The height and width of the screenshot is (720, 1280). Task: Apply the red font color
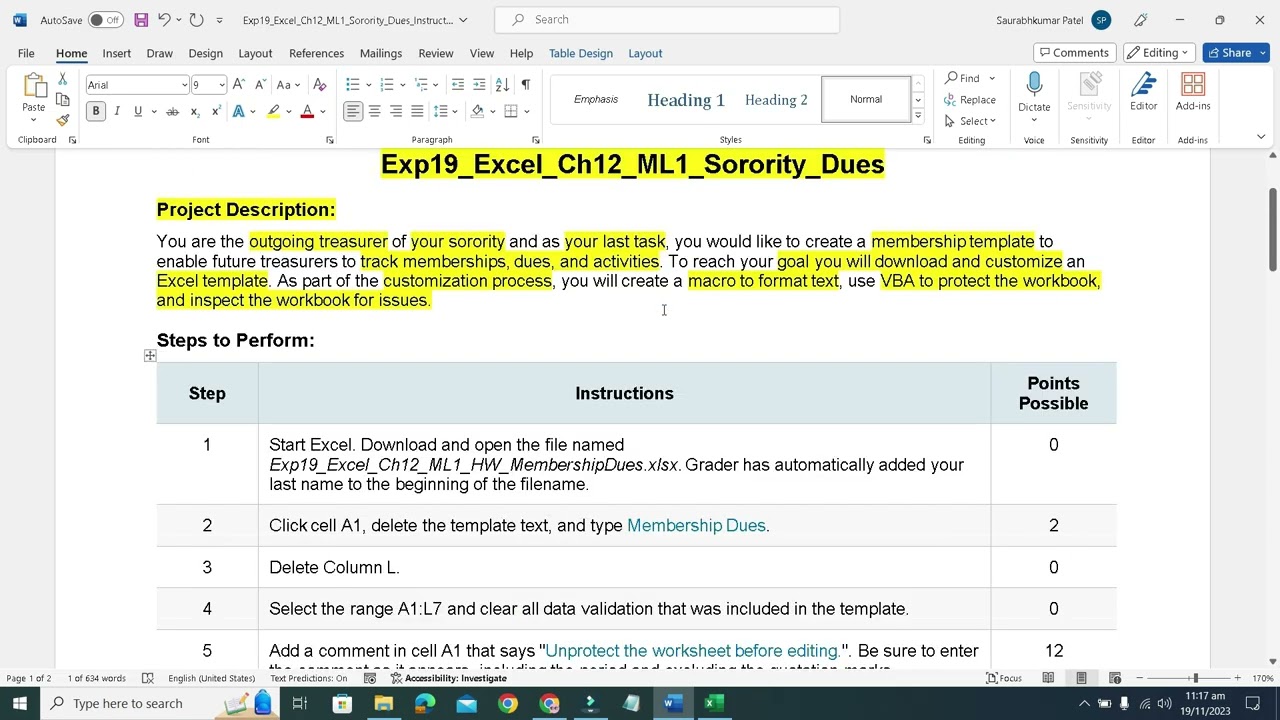coord(307,112)
